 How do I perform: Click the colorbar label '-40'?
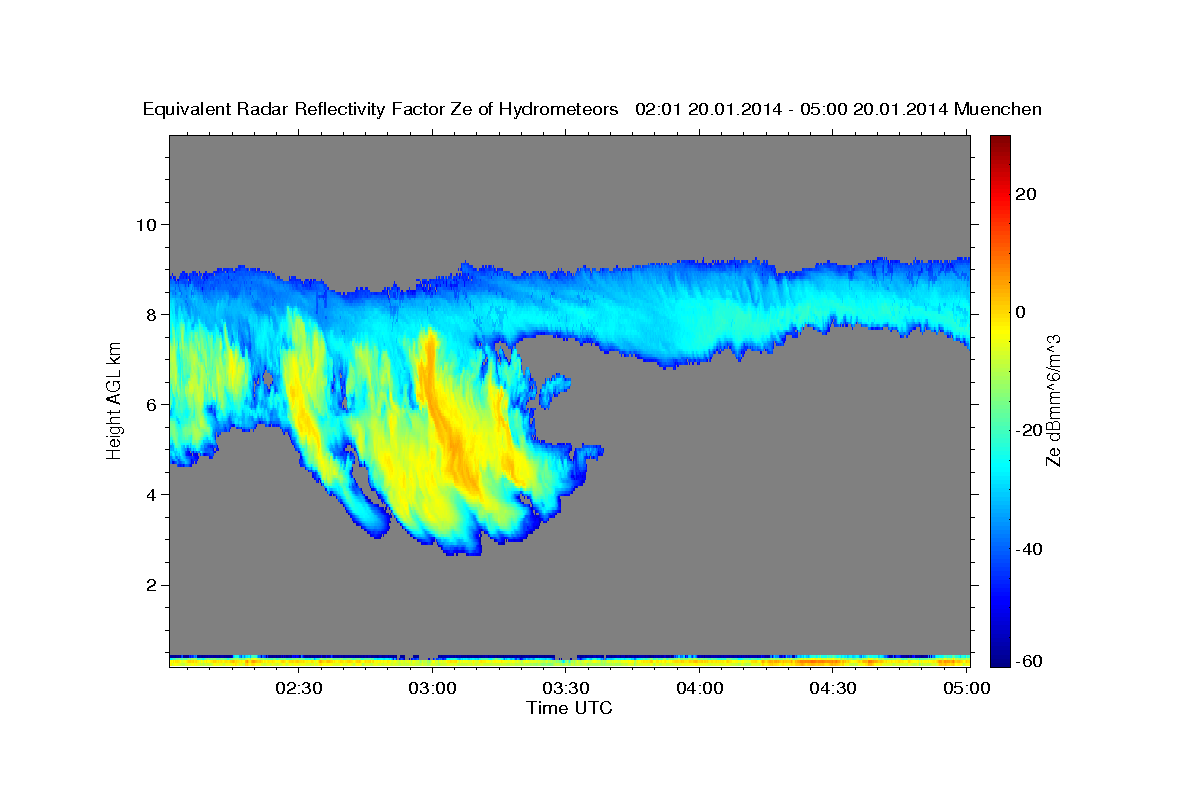click(1029, 549)
